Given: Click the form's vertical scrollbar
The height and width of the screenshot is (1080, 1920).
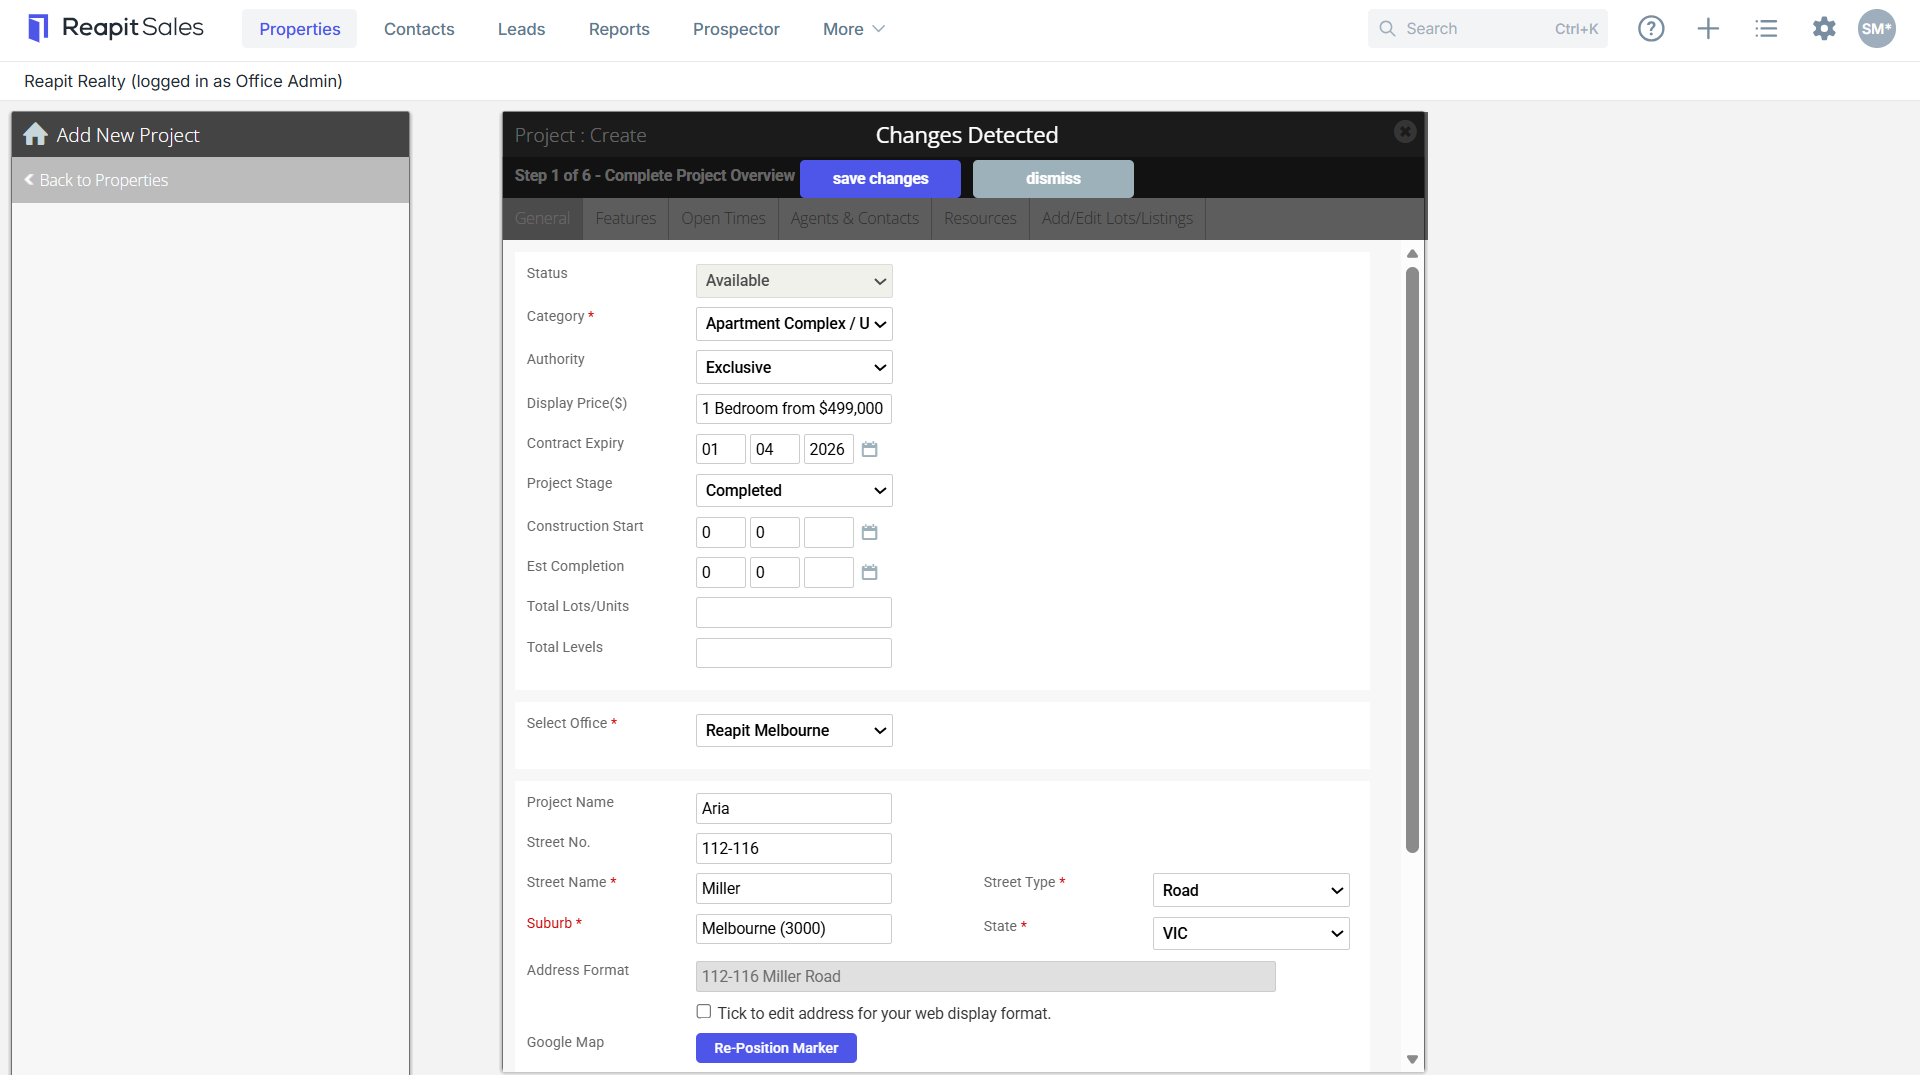Looking at the screenshot, I should 1412,560.
